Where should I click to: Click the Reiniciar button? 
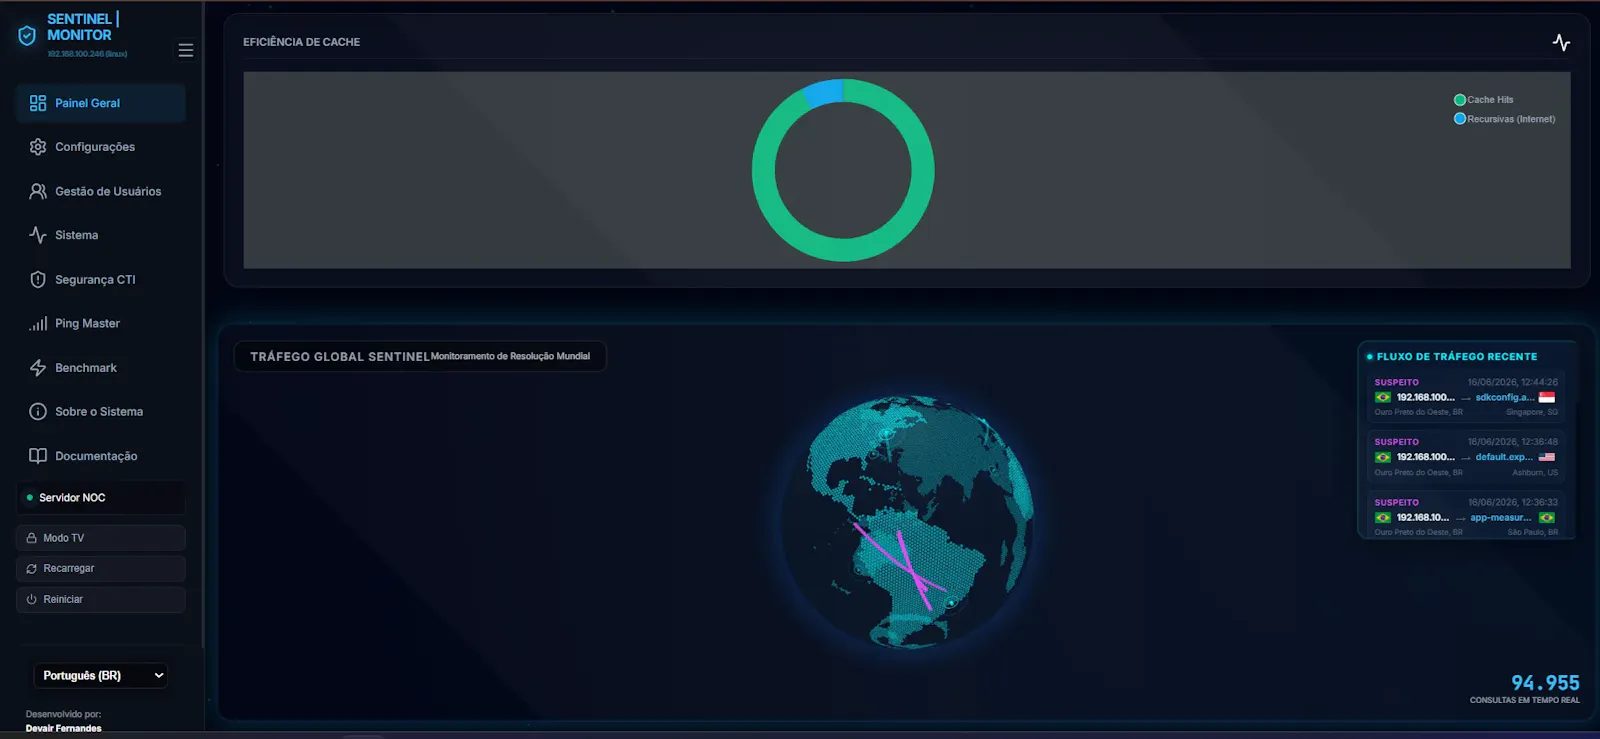click(101, 599)
